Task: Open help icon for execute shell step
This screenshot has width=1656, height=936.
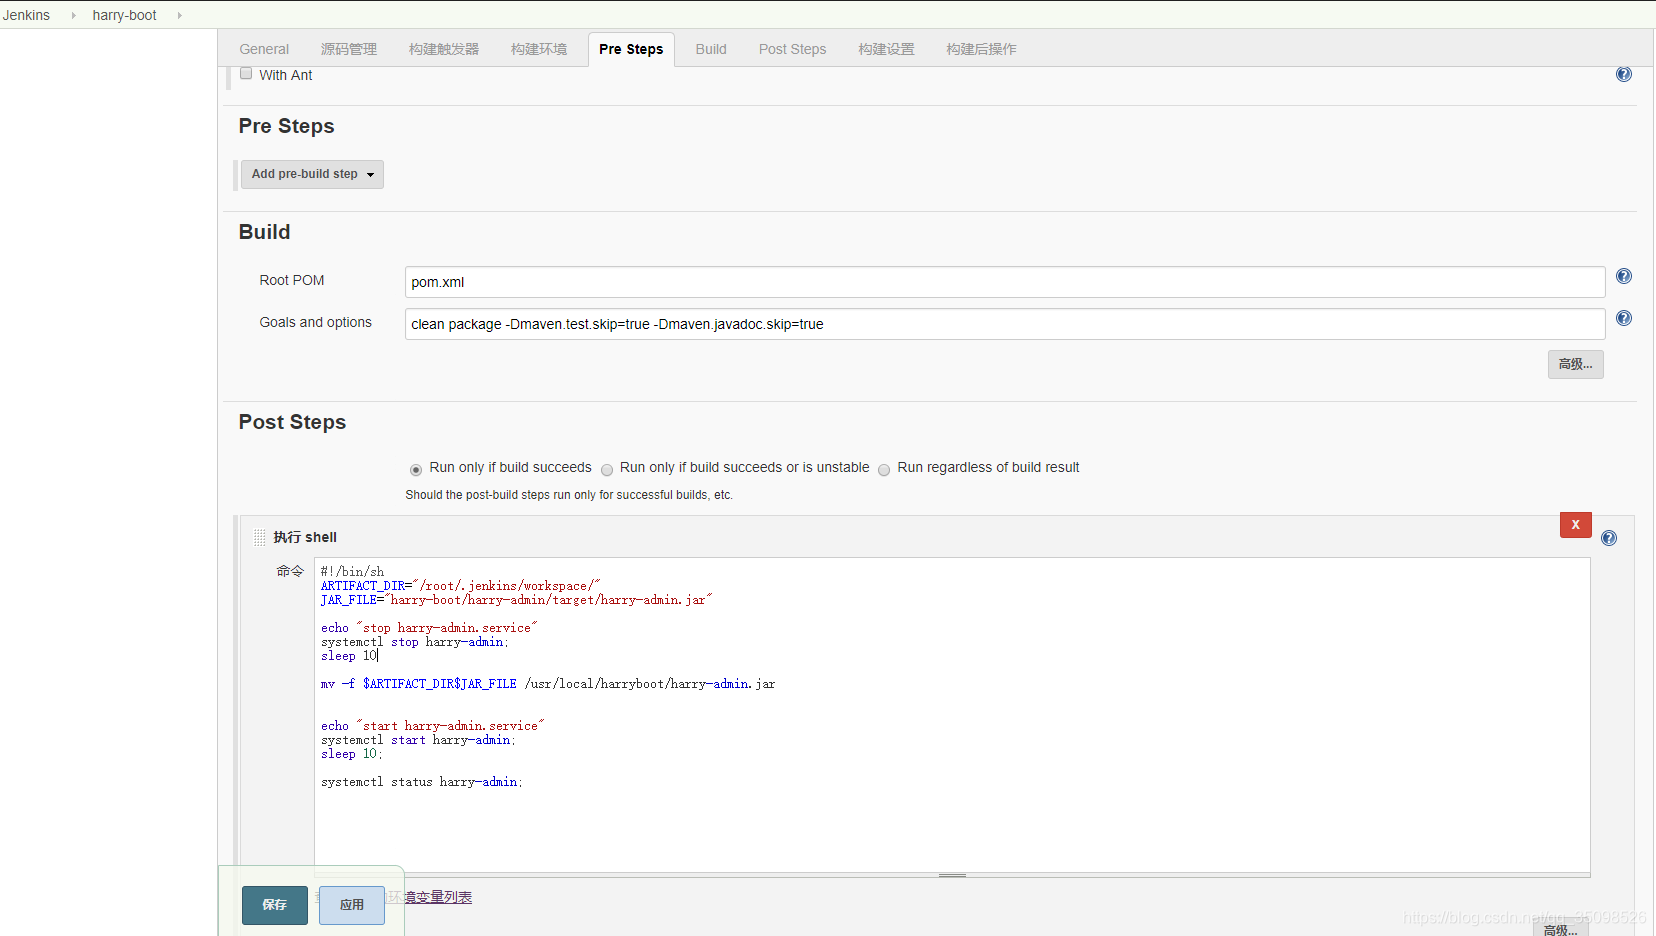Action: click(1609, 538)
